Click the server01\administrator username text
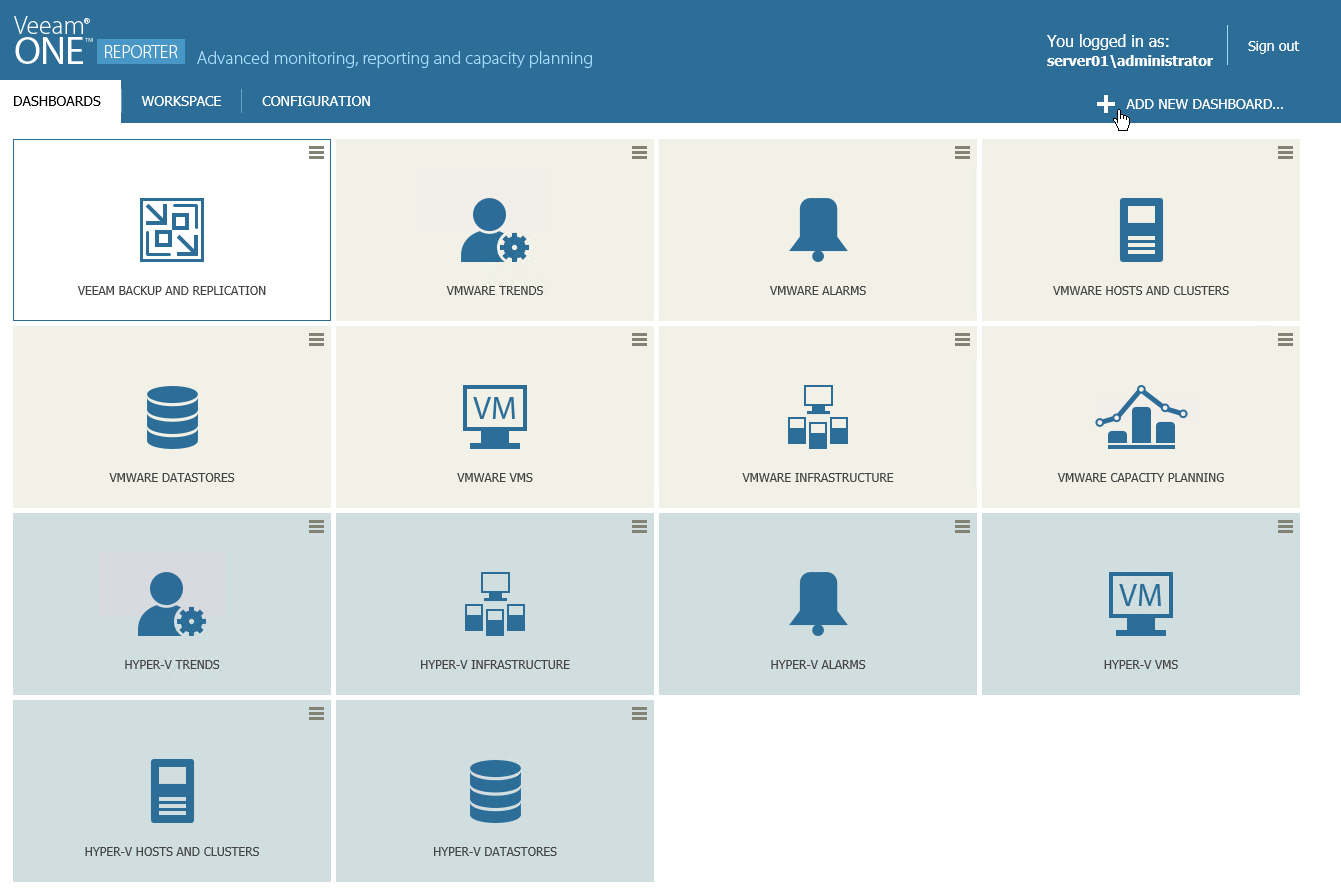Viewport: 1341px width, 891px height. pos(1130,61)
